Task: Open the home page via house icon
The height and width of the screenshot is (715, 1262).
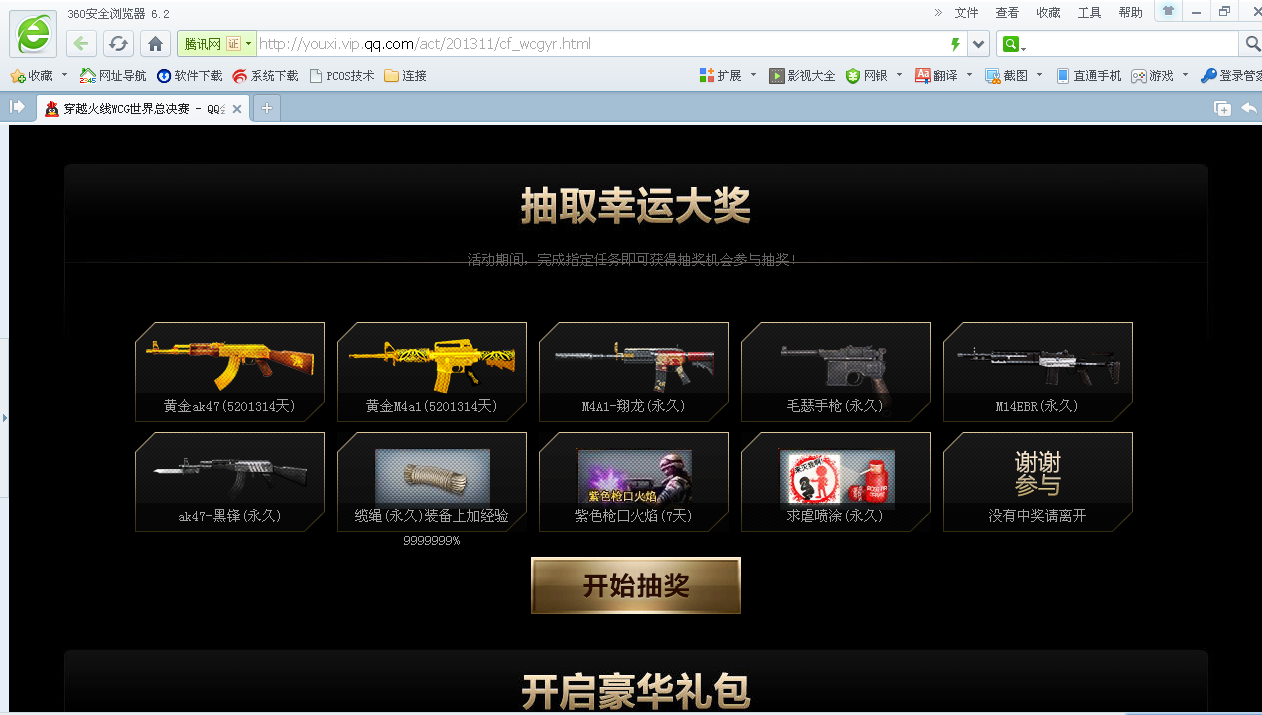Action: click(155, 44)
